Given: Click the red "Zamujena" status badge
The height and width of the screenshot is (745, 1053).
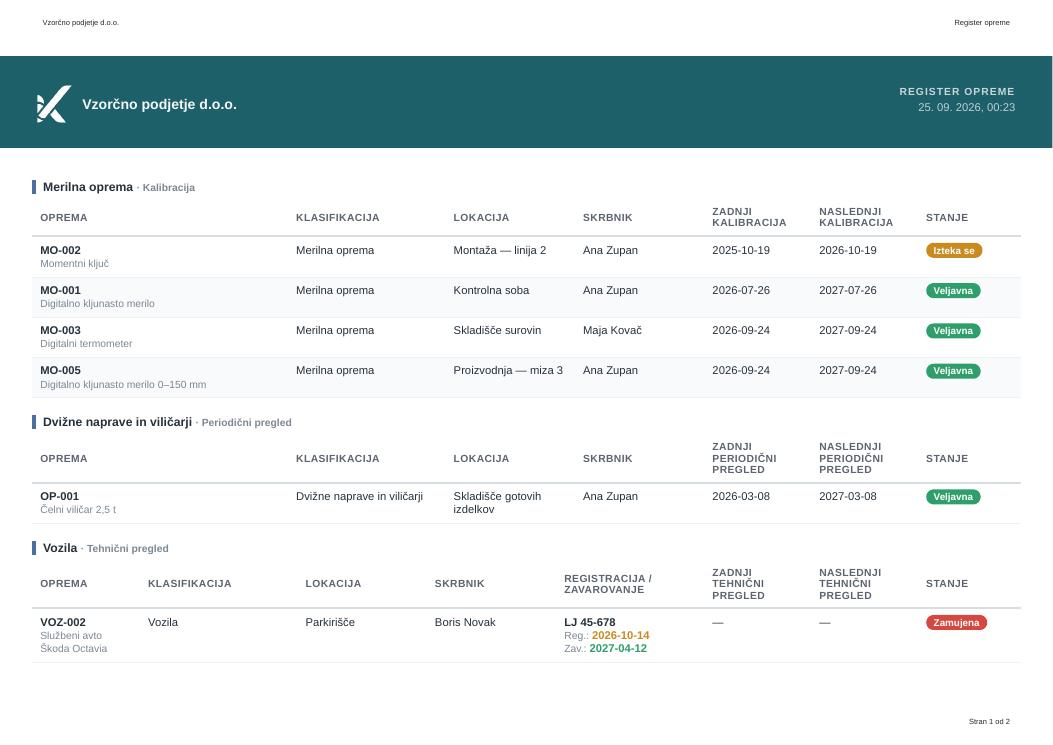Looking at the screenshot, I should coord(956,623).
